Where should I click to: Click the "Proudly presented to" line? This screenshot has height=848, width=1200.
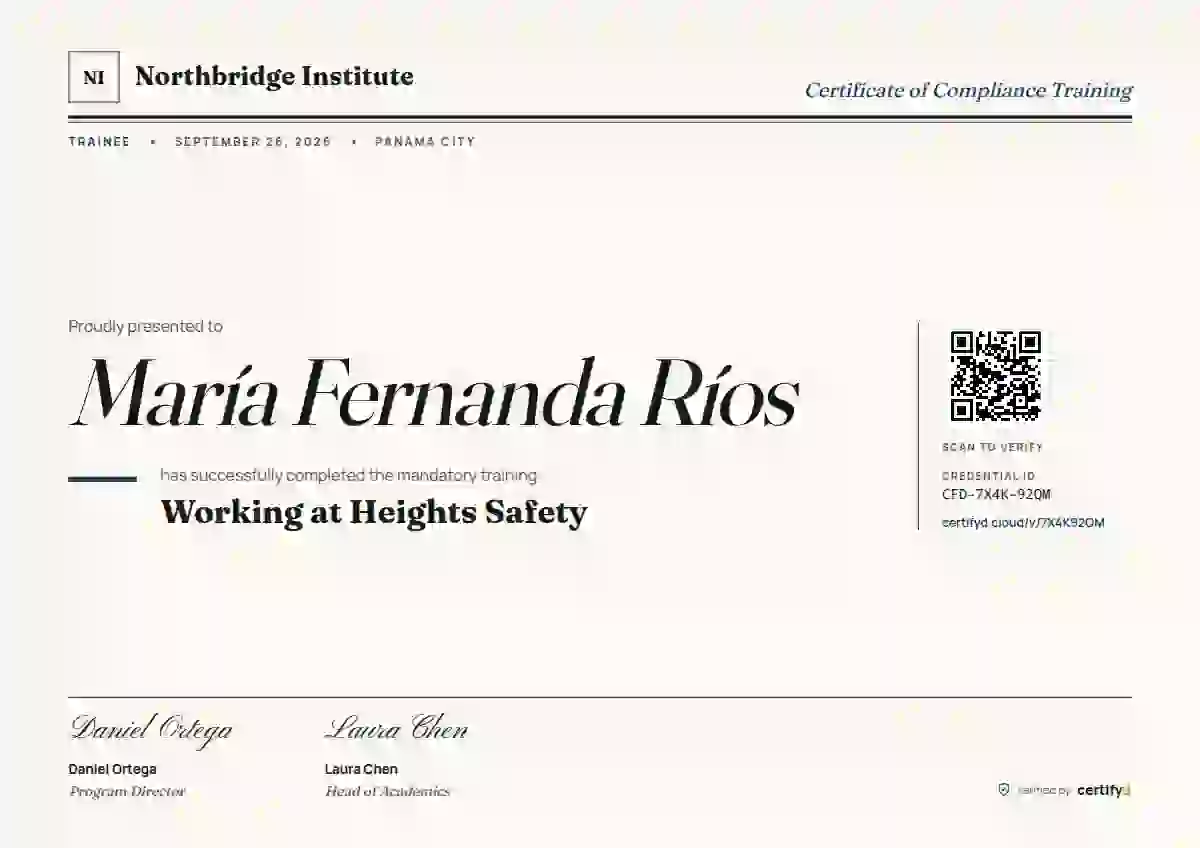point(146,326)
